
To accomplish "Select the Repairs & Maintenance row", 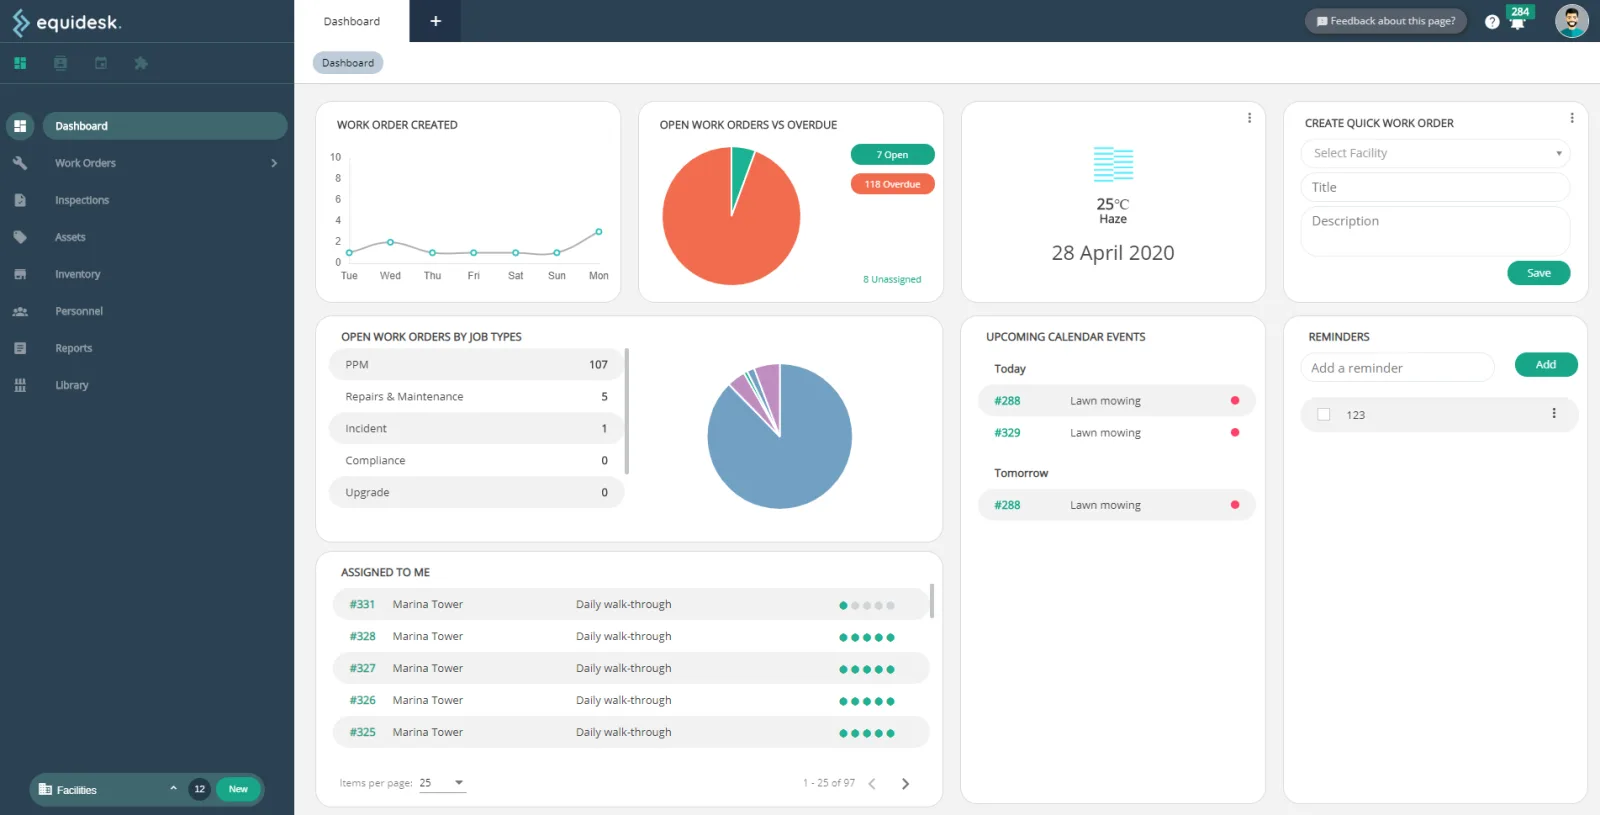I will pos(476,396).
